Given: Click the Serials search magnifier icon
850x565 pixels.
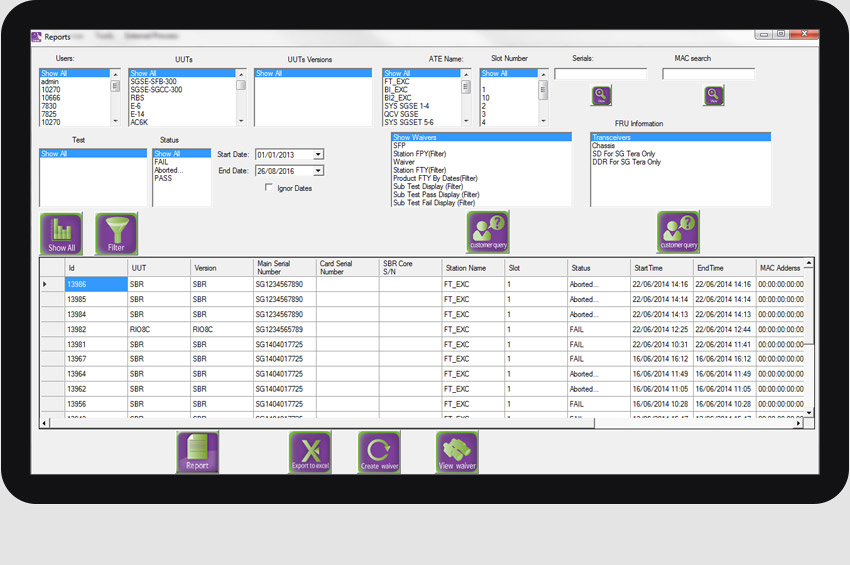Looking at the screenshot, I should coord(602,96).
